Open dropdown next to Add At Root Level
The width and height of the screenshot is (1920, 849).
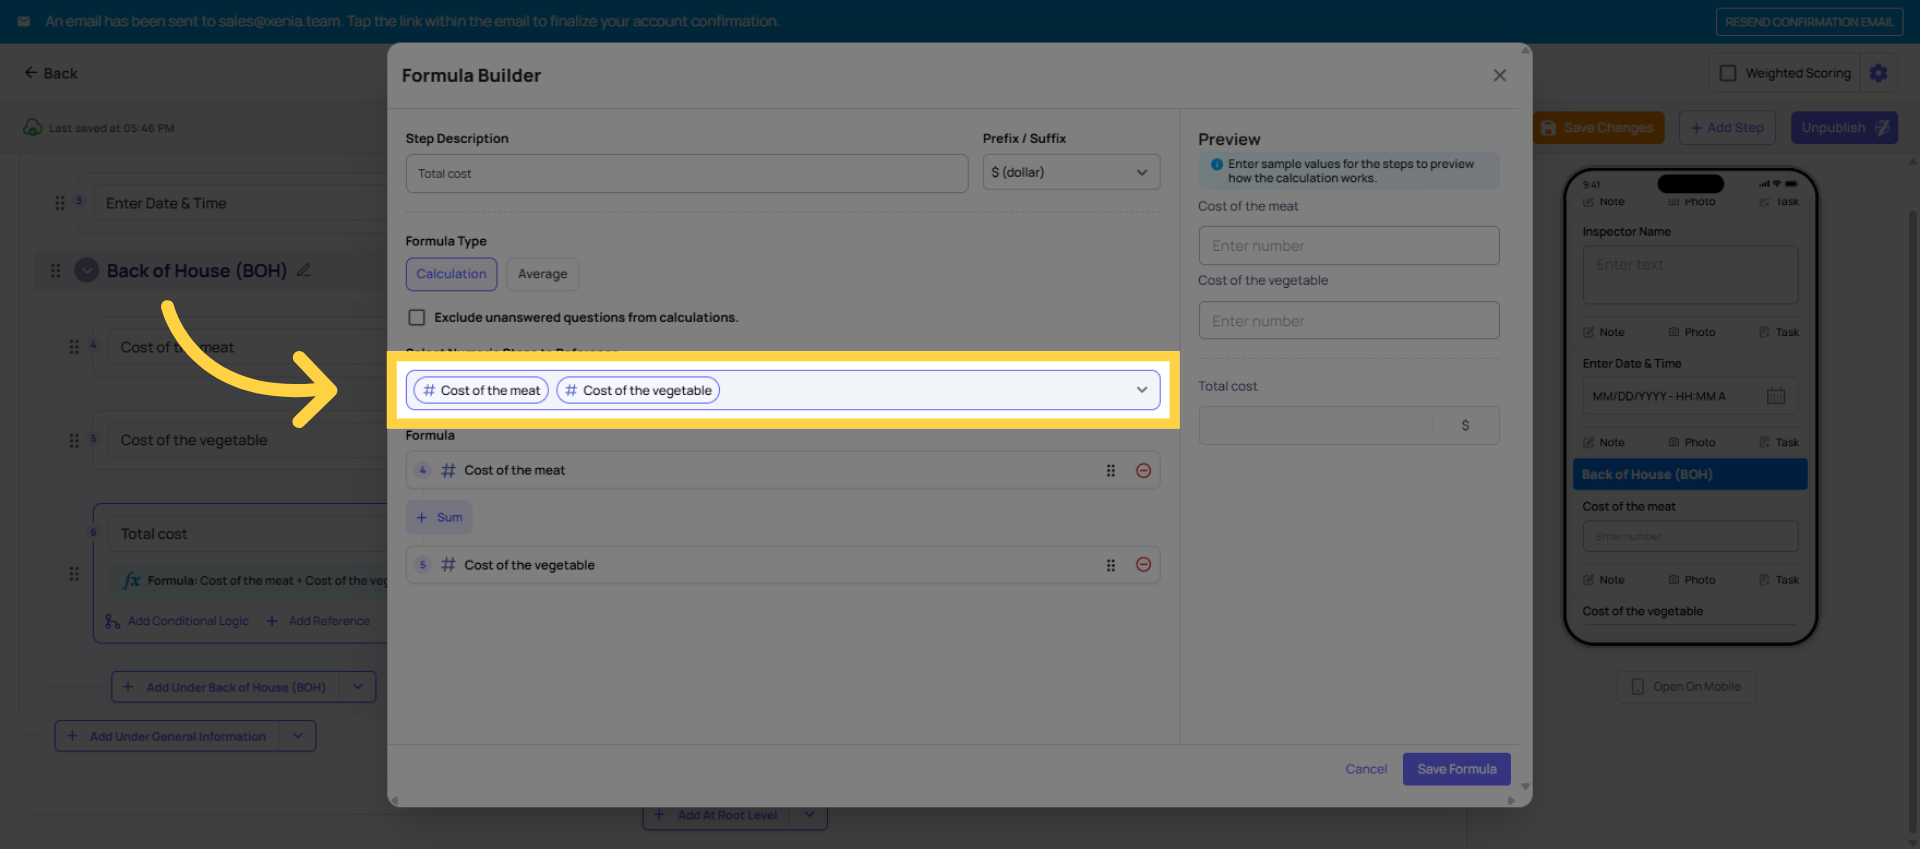pyautogui.click(x=809, y=815)
